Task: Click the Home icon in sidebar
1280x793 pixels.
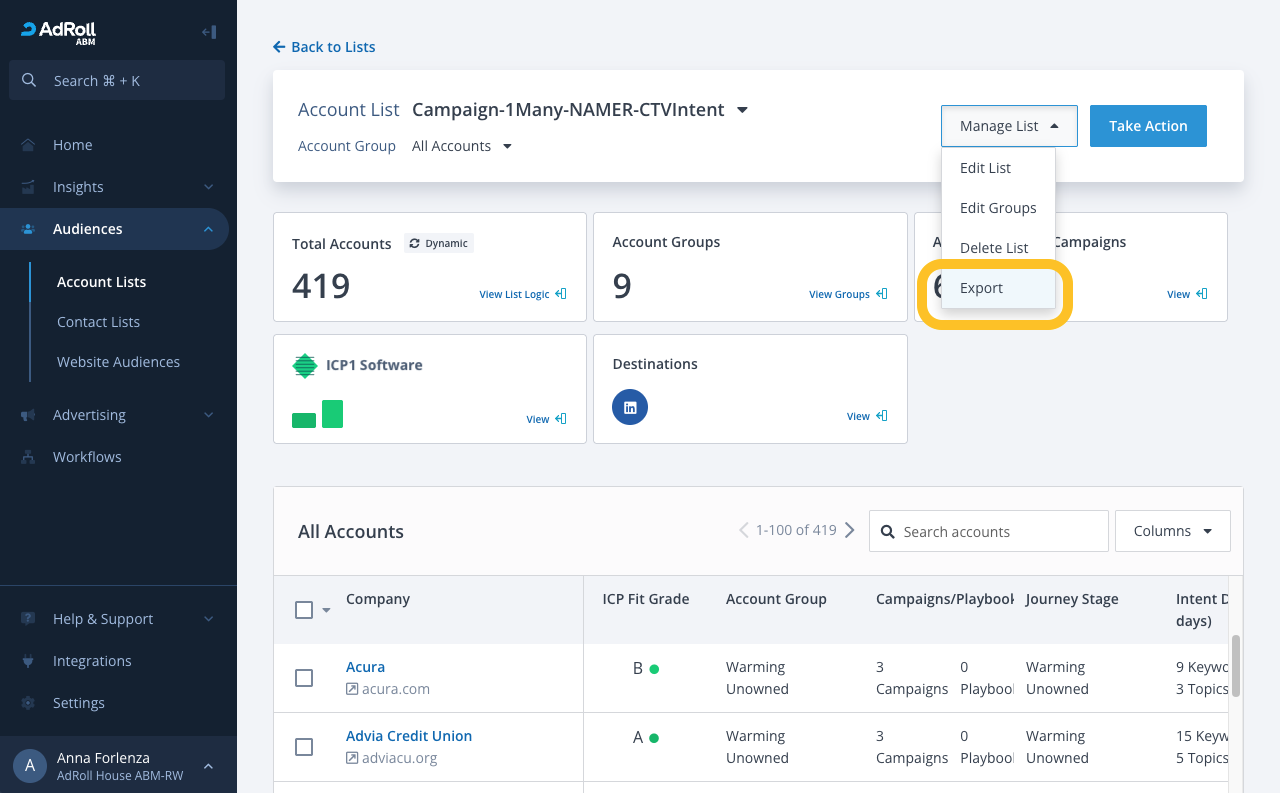Action: [x=29, y=145]
